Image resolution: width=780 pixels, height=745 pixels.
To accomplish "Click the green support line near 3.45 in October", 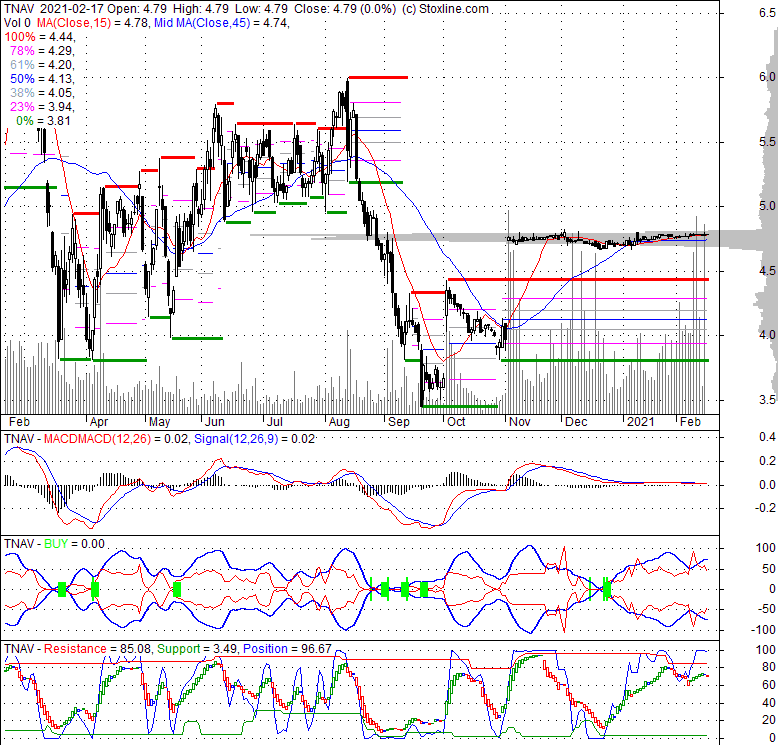I will click(x=460, y=407).
